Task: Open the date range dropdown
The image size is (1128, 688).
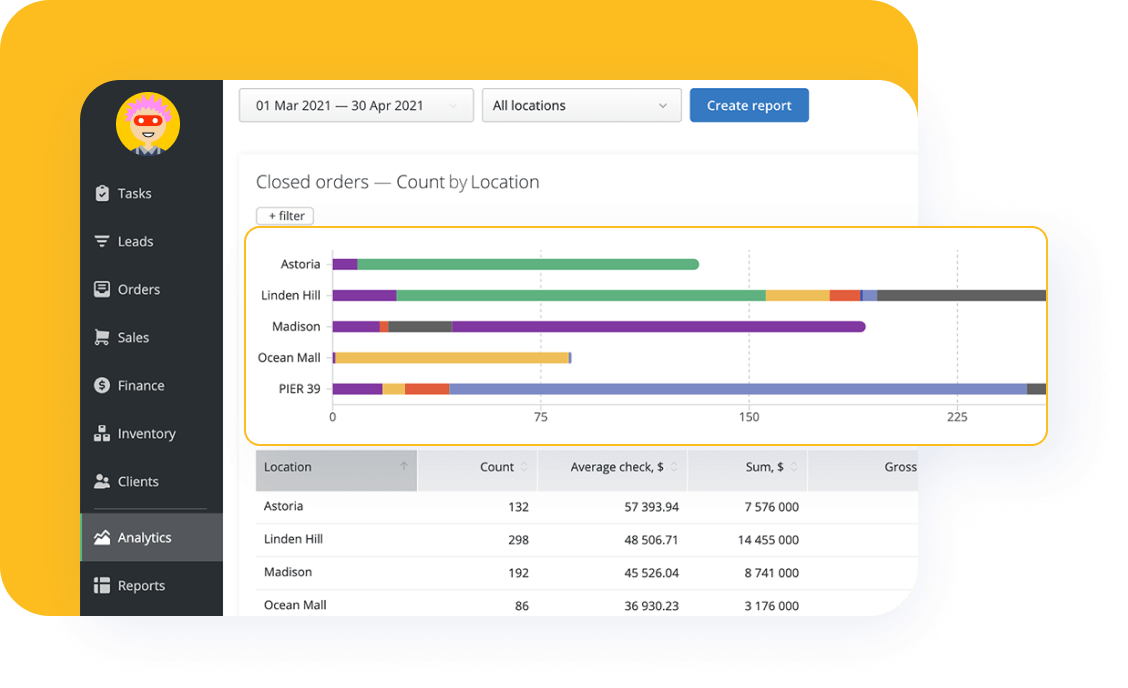Action: point(355,105)
